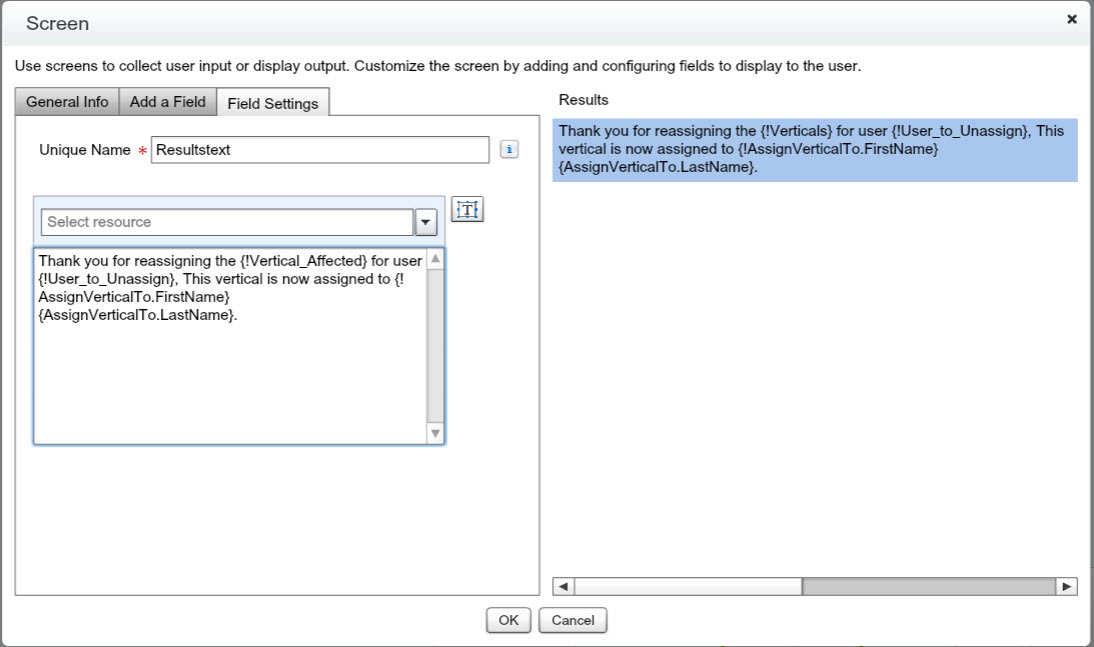Close the Screen dialog with the X
This screenshot has height=647, width=1094.
1072,19
